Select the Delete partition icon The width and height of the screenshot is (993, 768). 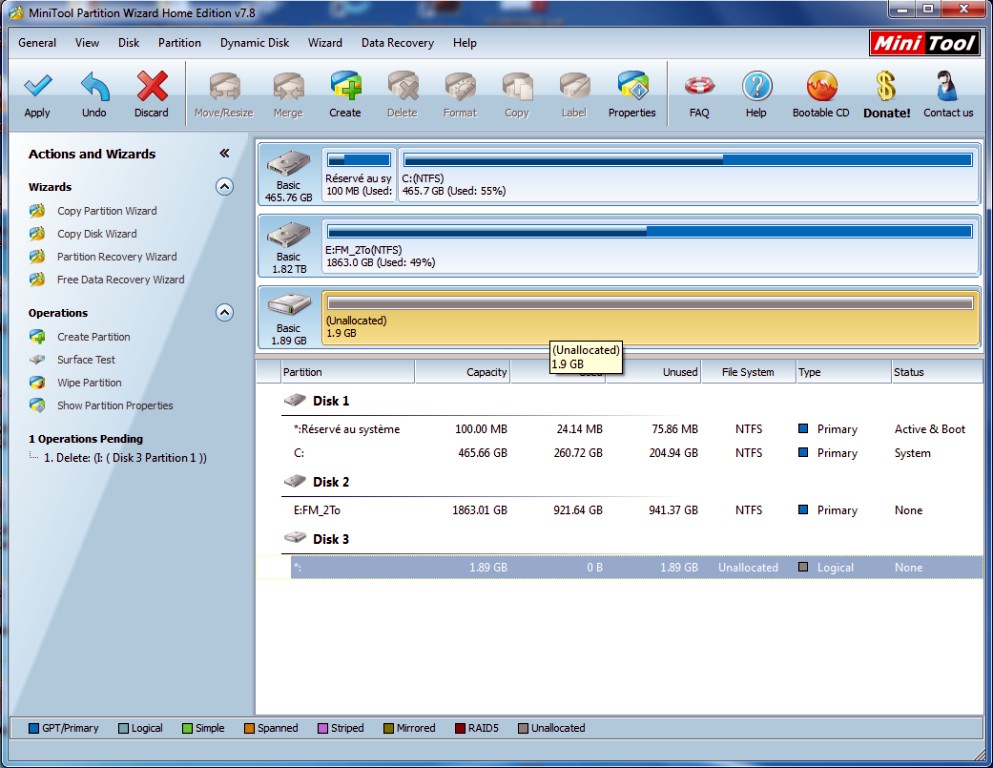click(403, 87)
